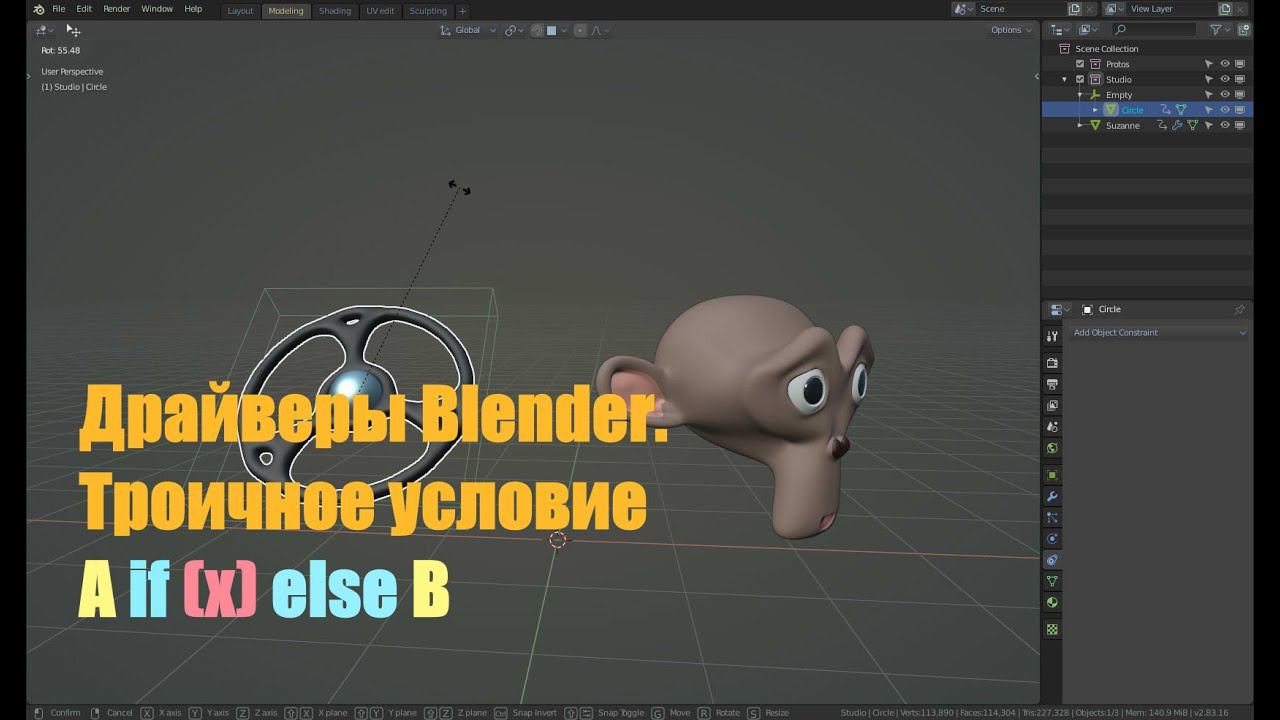The width and height of the screenshot is (1280, 720).
Task: Hide Studio collection with eye icon
Action: [1224, 79]
